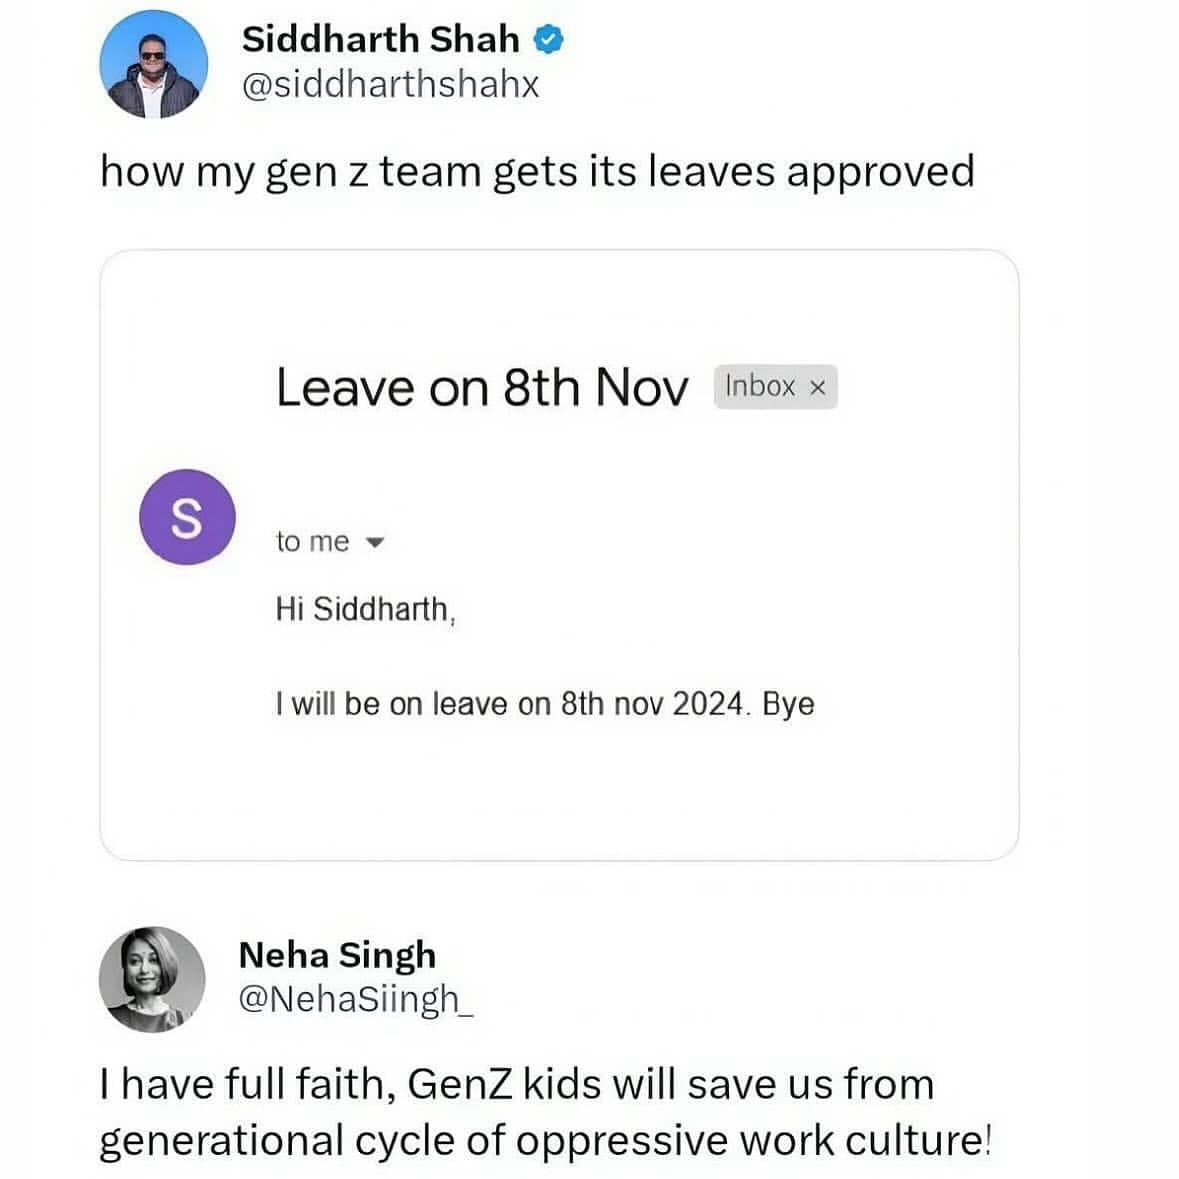Click the leave date text in email body
The image size is (1179, 1179).
pyautogui.click(x=546, y=703)
